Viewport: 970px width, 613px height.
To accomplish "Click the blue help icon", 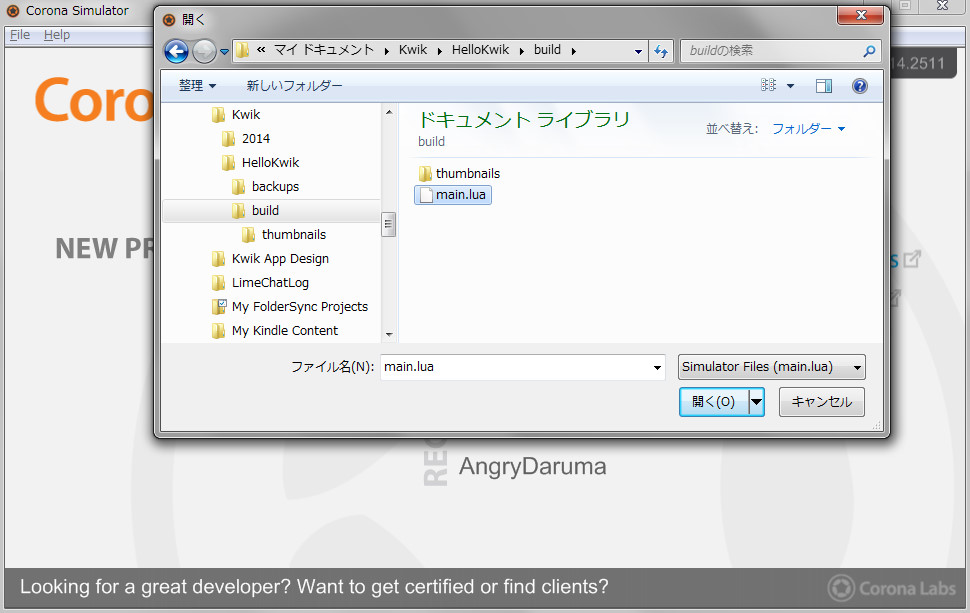I will (x=859, y=86).
